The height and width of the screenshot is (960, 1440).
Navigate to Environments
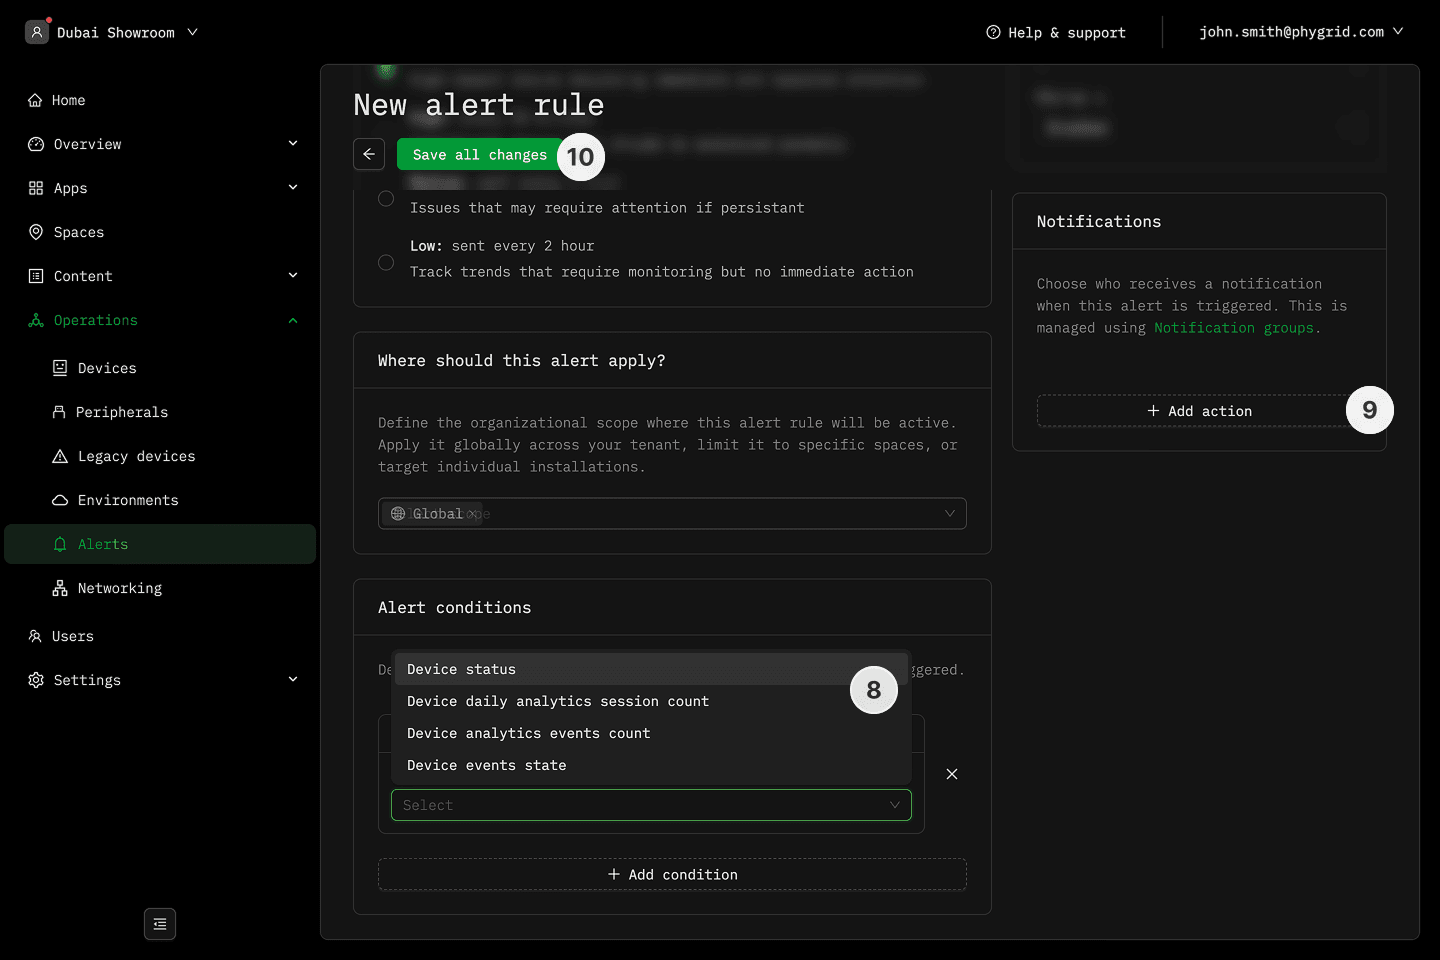click(128, 500)
